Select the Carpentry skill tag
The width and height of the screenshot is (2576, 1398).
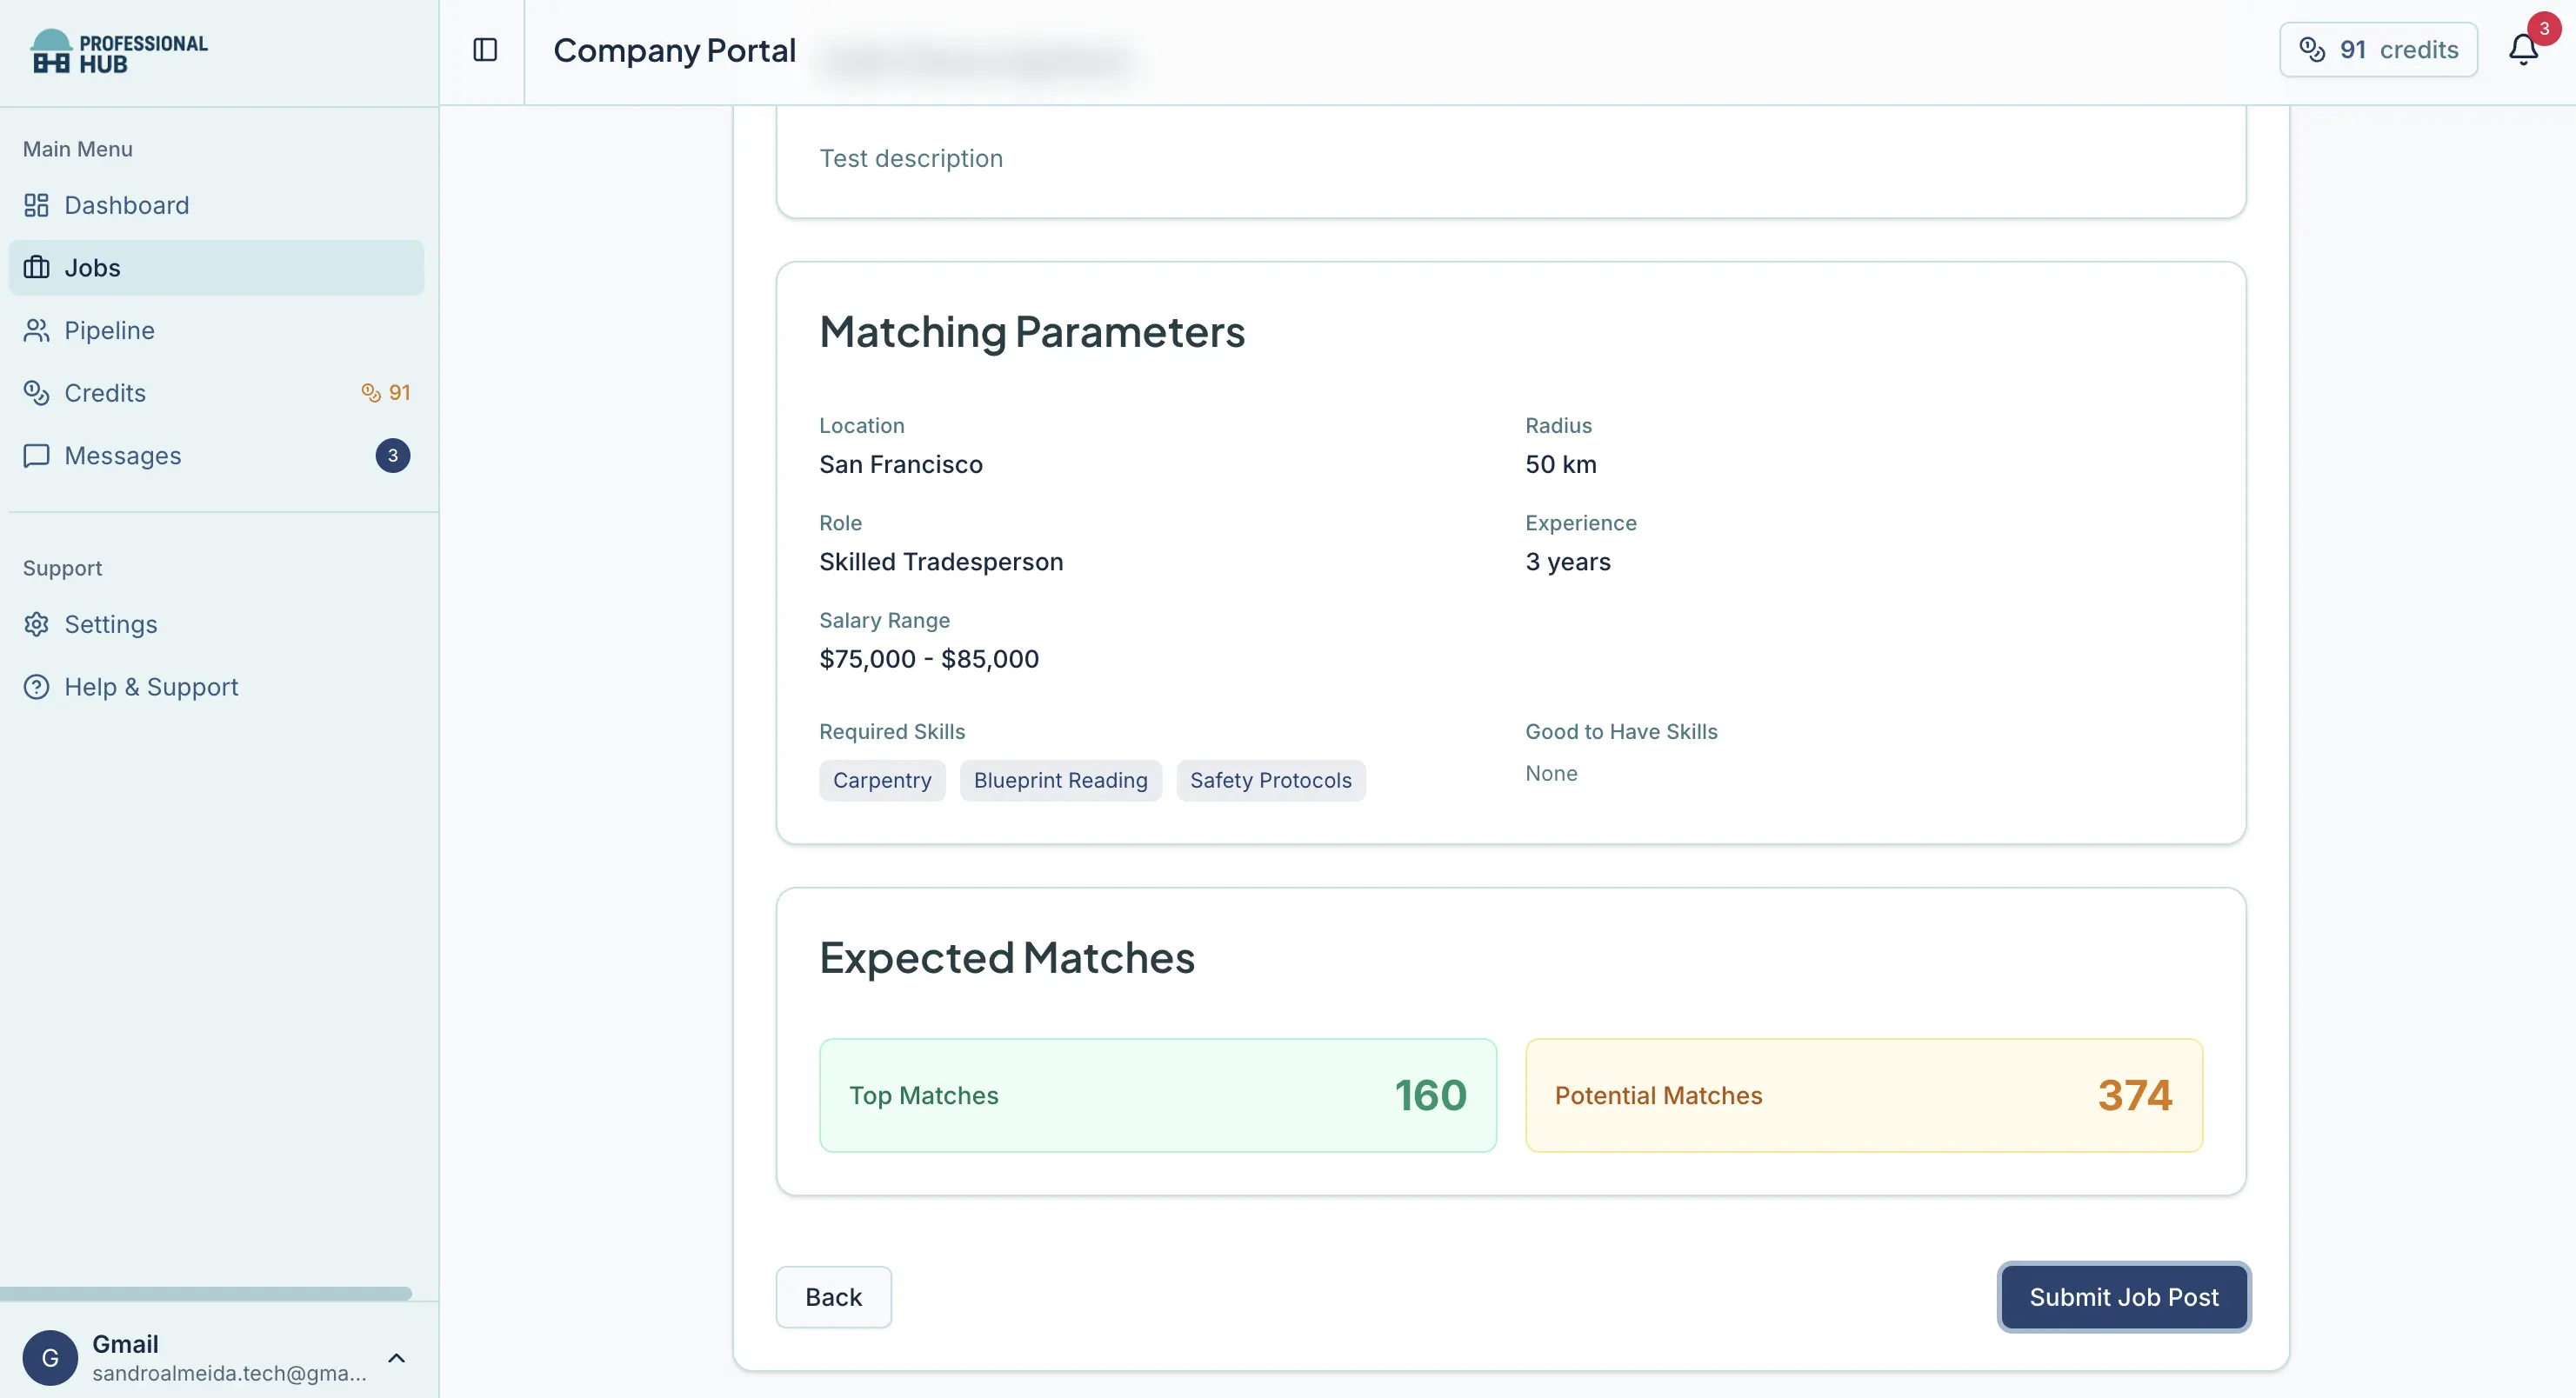click(x=881, y=780)
